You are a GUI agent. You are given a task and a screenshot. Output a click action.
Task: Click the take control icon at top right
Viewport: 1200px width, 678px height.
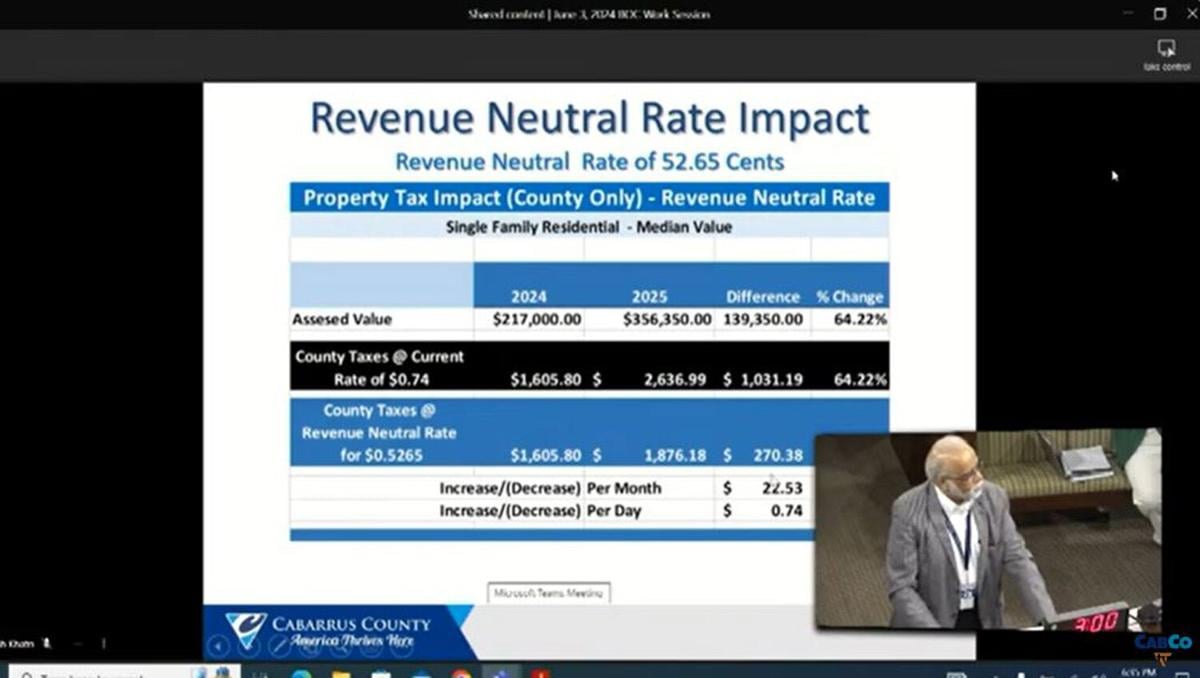pos(1167,48)
